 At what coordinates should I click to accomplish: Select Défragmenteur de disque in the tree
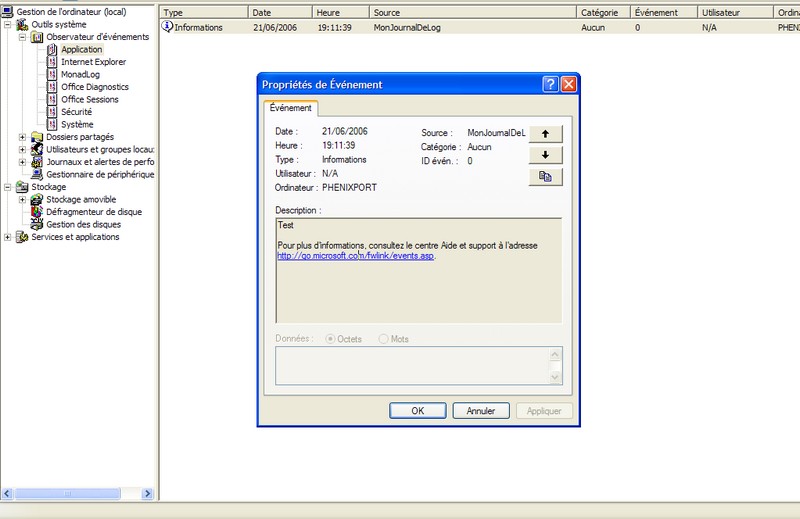(94, 212)
